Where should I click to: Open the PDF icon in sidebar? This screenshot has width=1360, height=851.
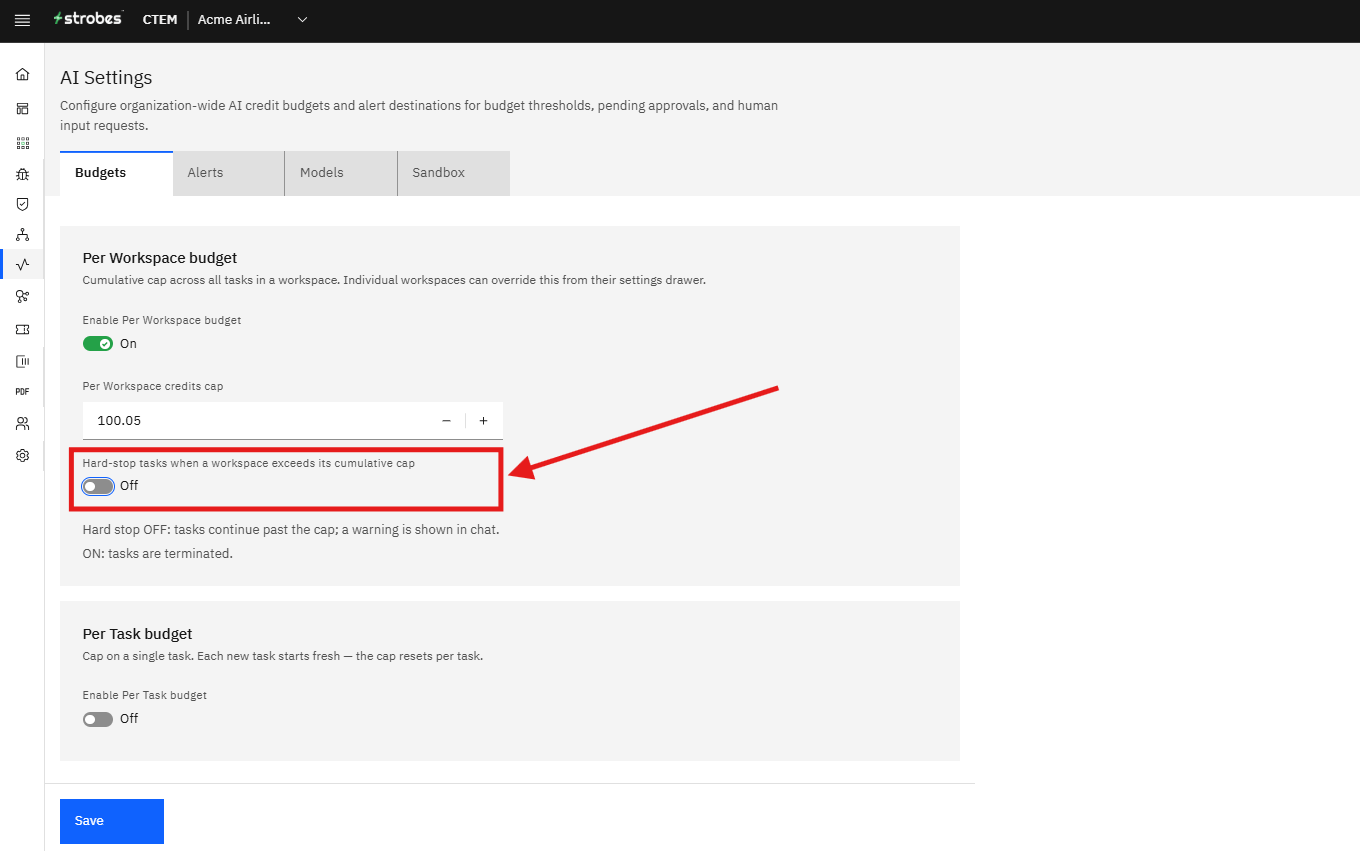pos(22,392)
